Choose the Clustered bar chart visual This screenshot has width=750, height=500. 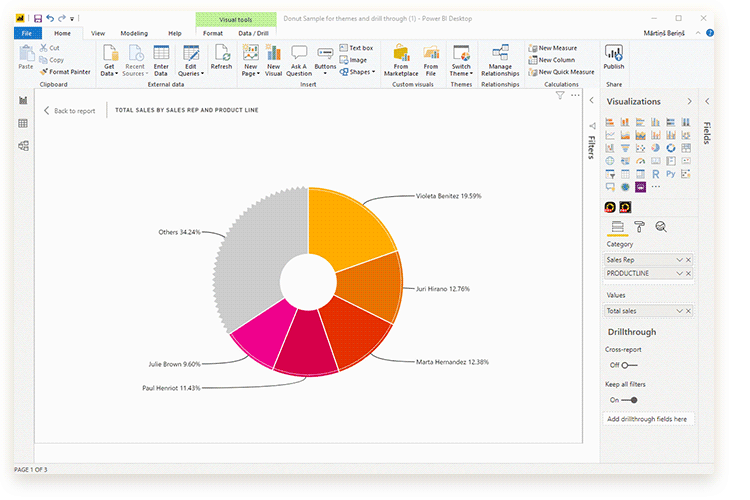click(640, 122)
